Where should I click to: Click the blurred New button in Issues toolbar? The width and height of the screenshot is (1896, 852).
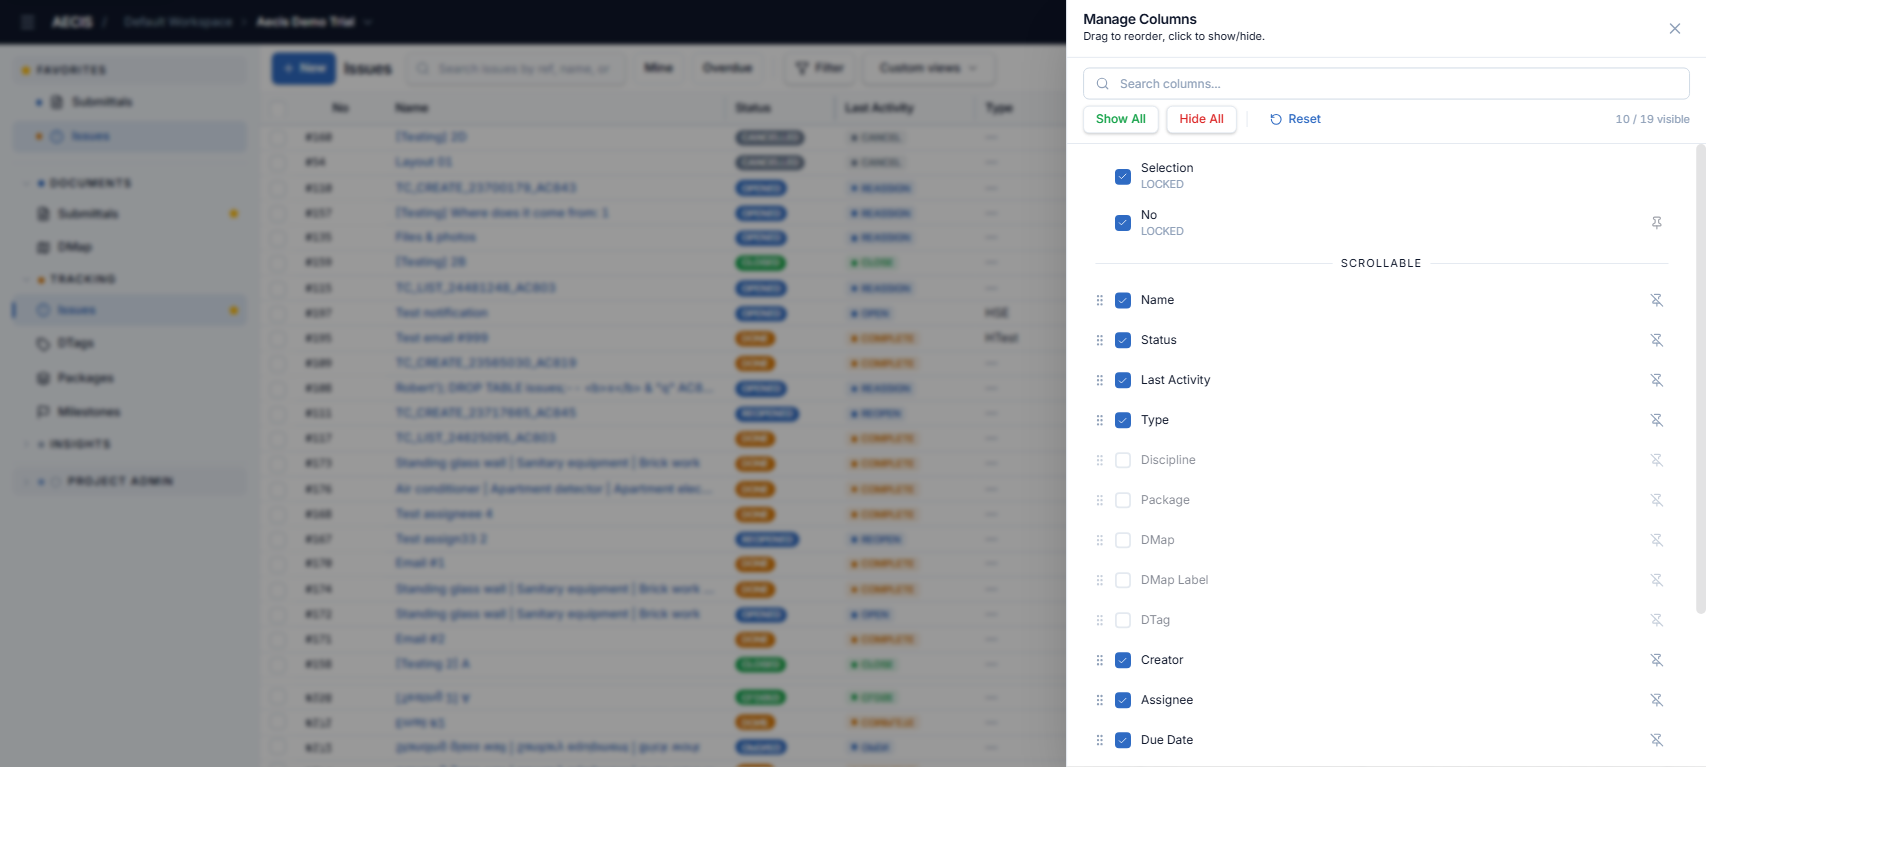tap(304, 68)
